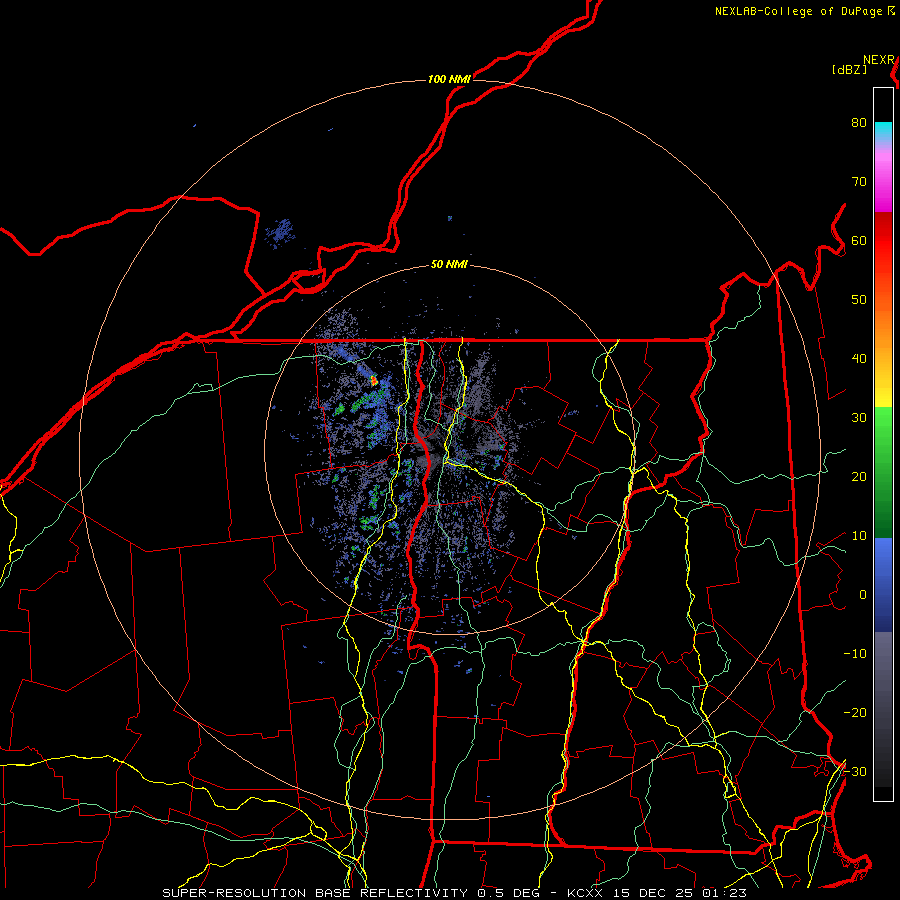Click the green segment of the color bar
900x900 pixels.
coord(883,472)
